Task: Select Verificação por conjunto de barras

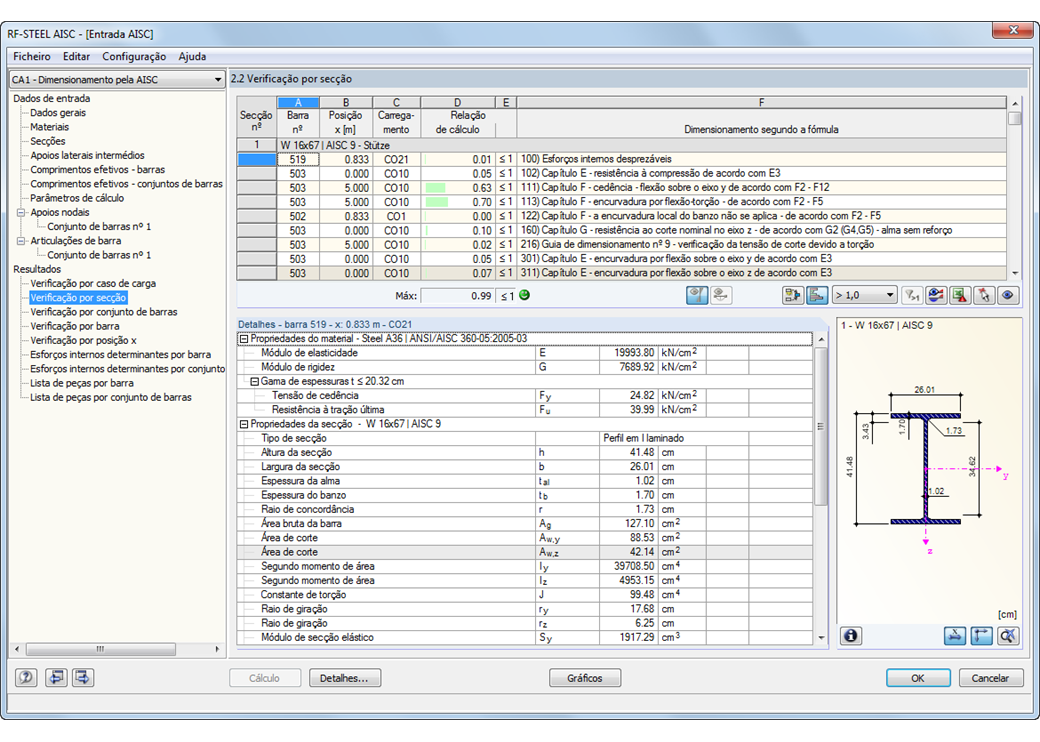Action: pos(103,312)
